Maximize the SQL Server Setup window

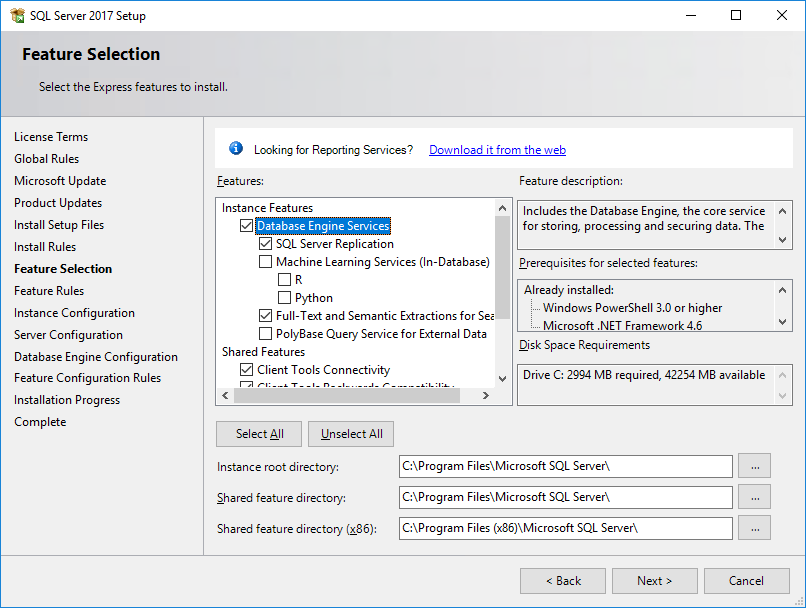tap(736, 15)
